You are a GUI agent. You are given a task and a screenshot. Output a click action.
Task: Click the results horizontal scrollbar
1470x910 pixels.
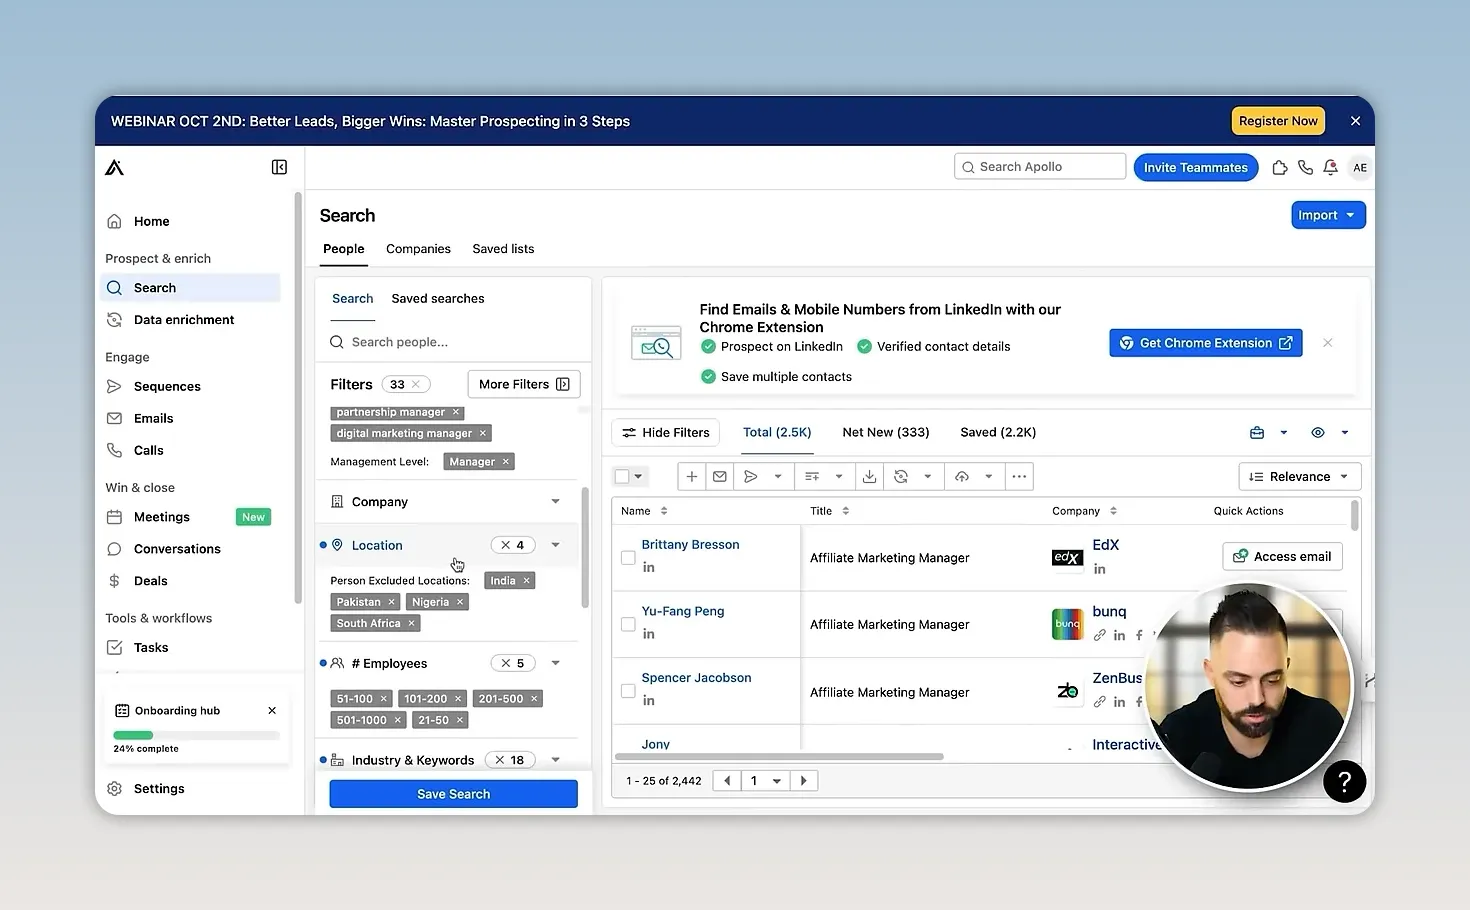tap(780, 757)
